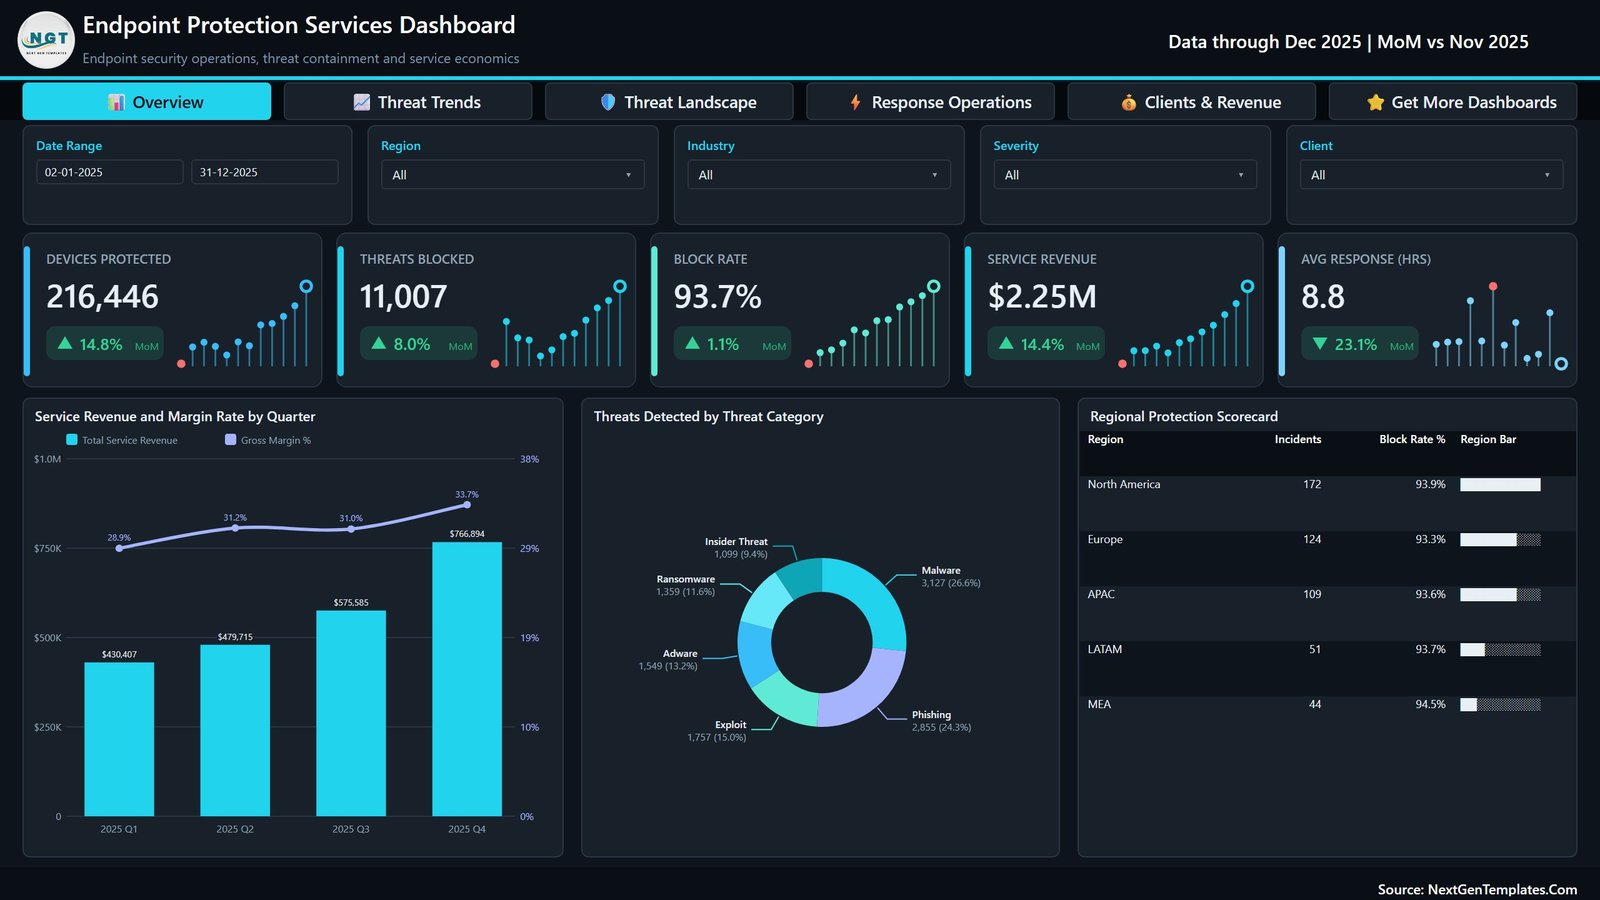
Task: Click the LATAM incidents value 51
Action: coord(1314,649)
